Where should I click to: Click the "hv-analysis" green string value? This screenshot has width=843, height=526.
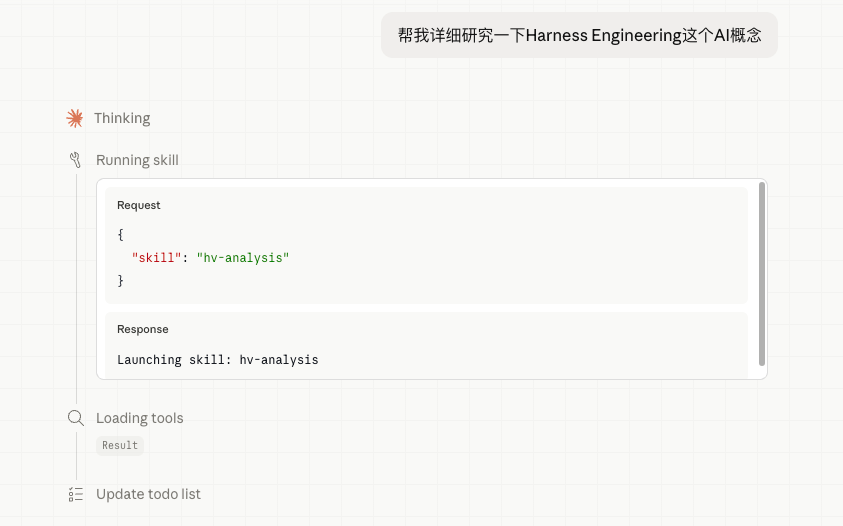242,258
